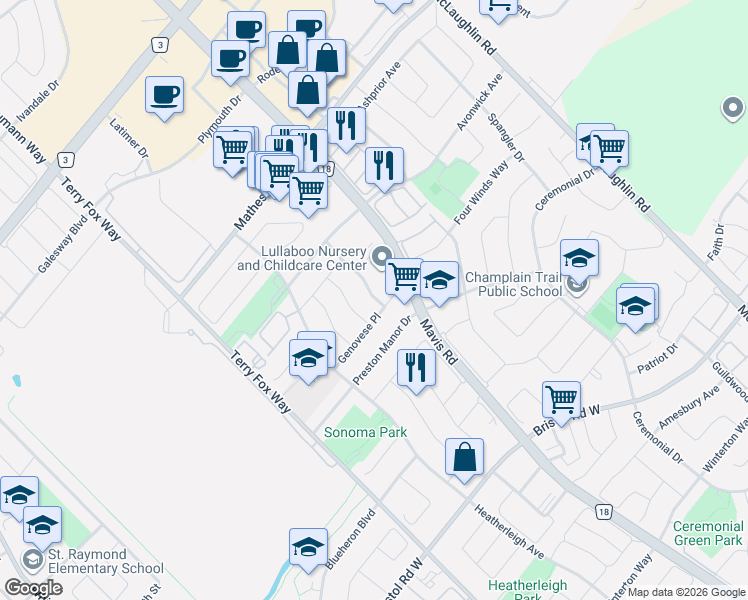
Task: Click the Blueheron Blvd street label
Action: tap(351, 539)
